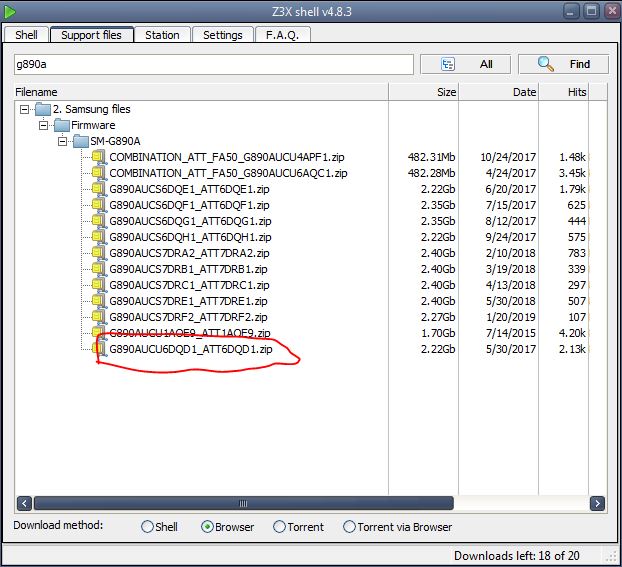Click the zip icon of G890AUCU6DQD1_ATT6DQD1.zip

click(x=99, y=349)
